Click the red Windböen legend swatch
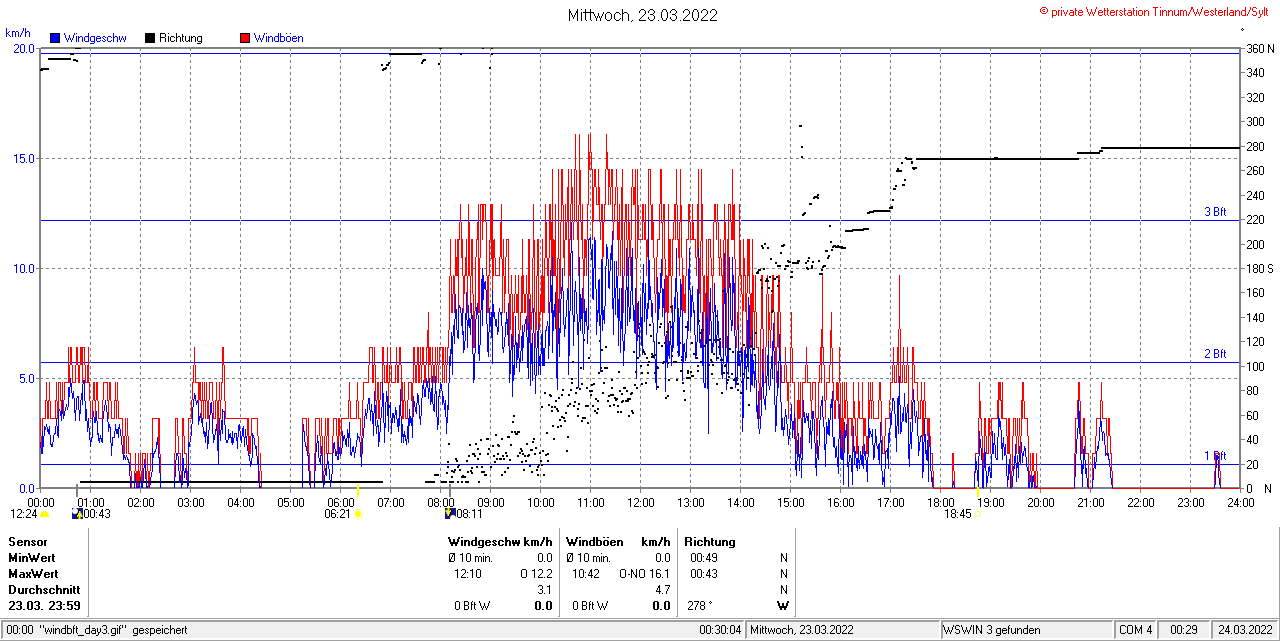Viewport: 1280px width, 641px height. [x=245, y=38]
